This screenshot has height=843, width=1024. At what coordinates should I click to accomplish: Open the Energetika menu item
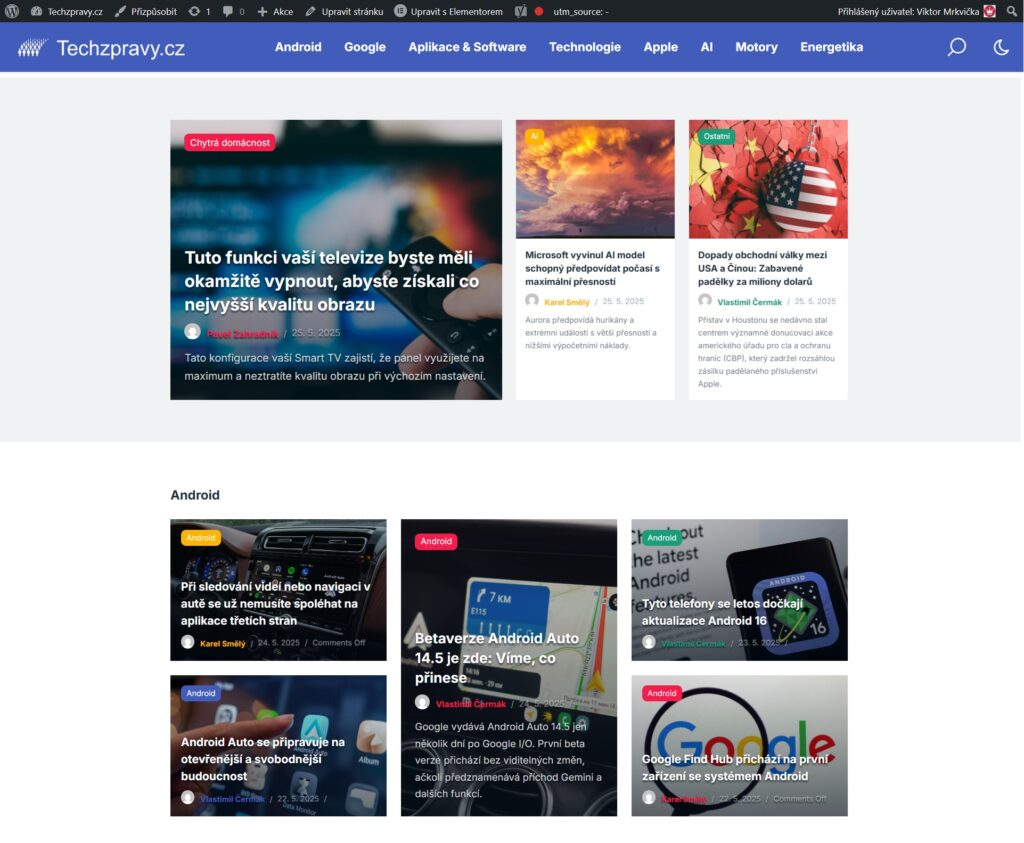(832, 47)
